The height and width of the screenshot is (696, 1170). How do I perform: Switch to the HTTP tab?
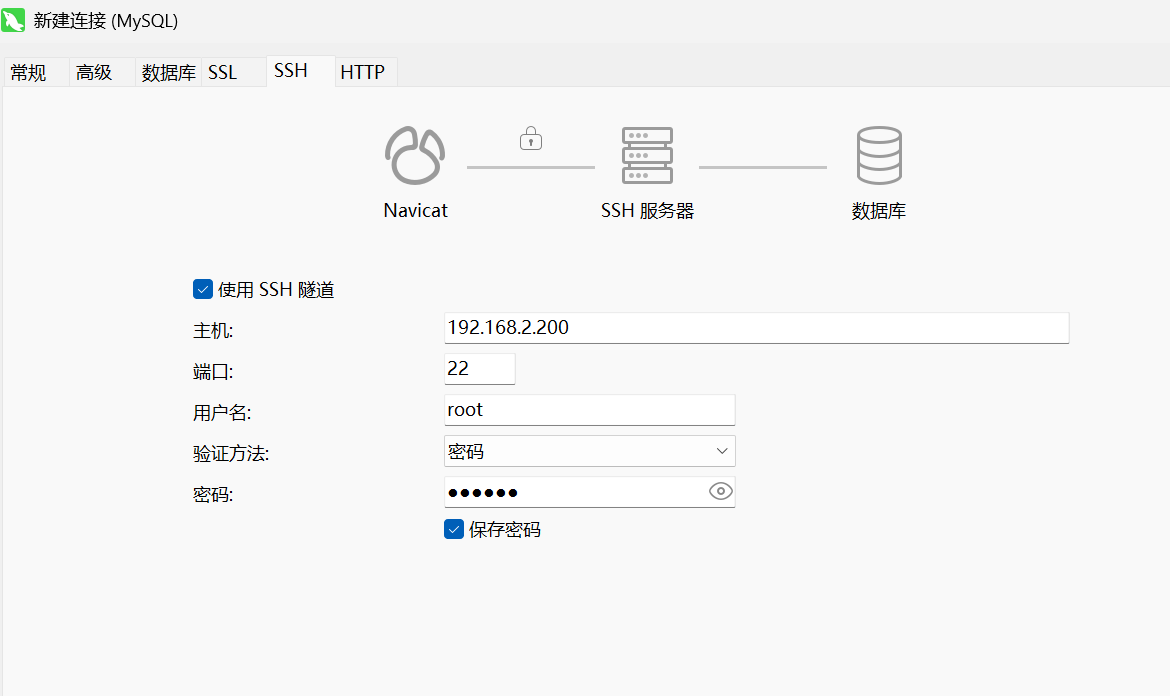tap(366, 72)
